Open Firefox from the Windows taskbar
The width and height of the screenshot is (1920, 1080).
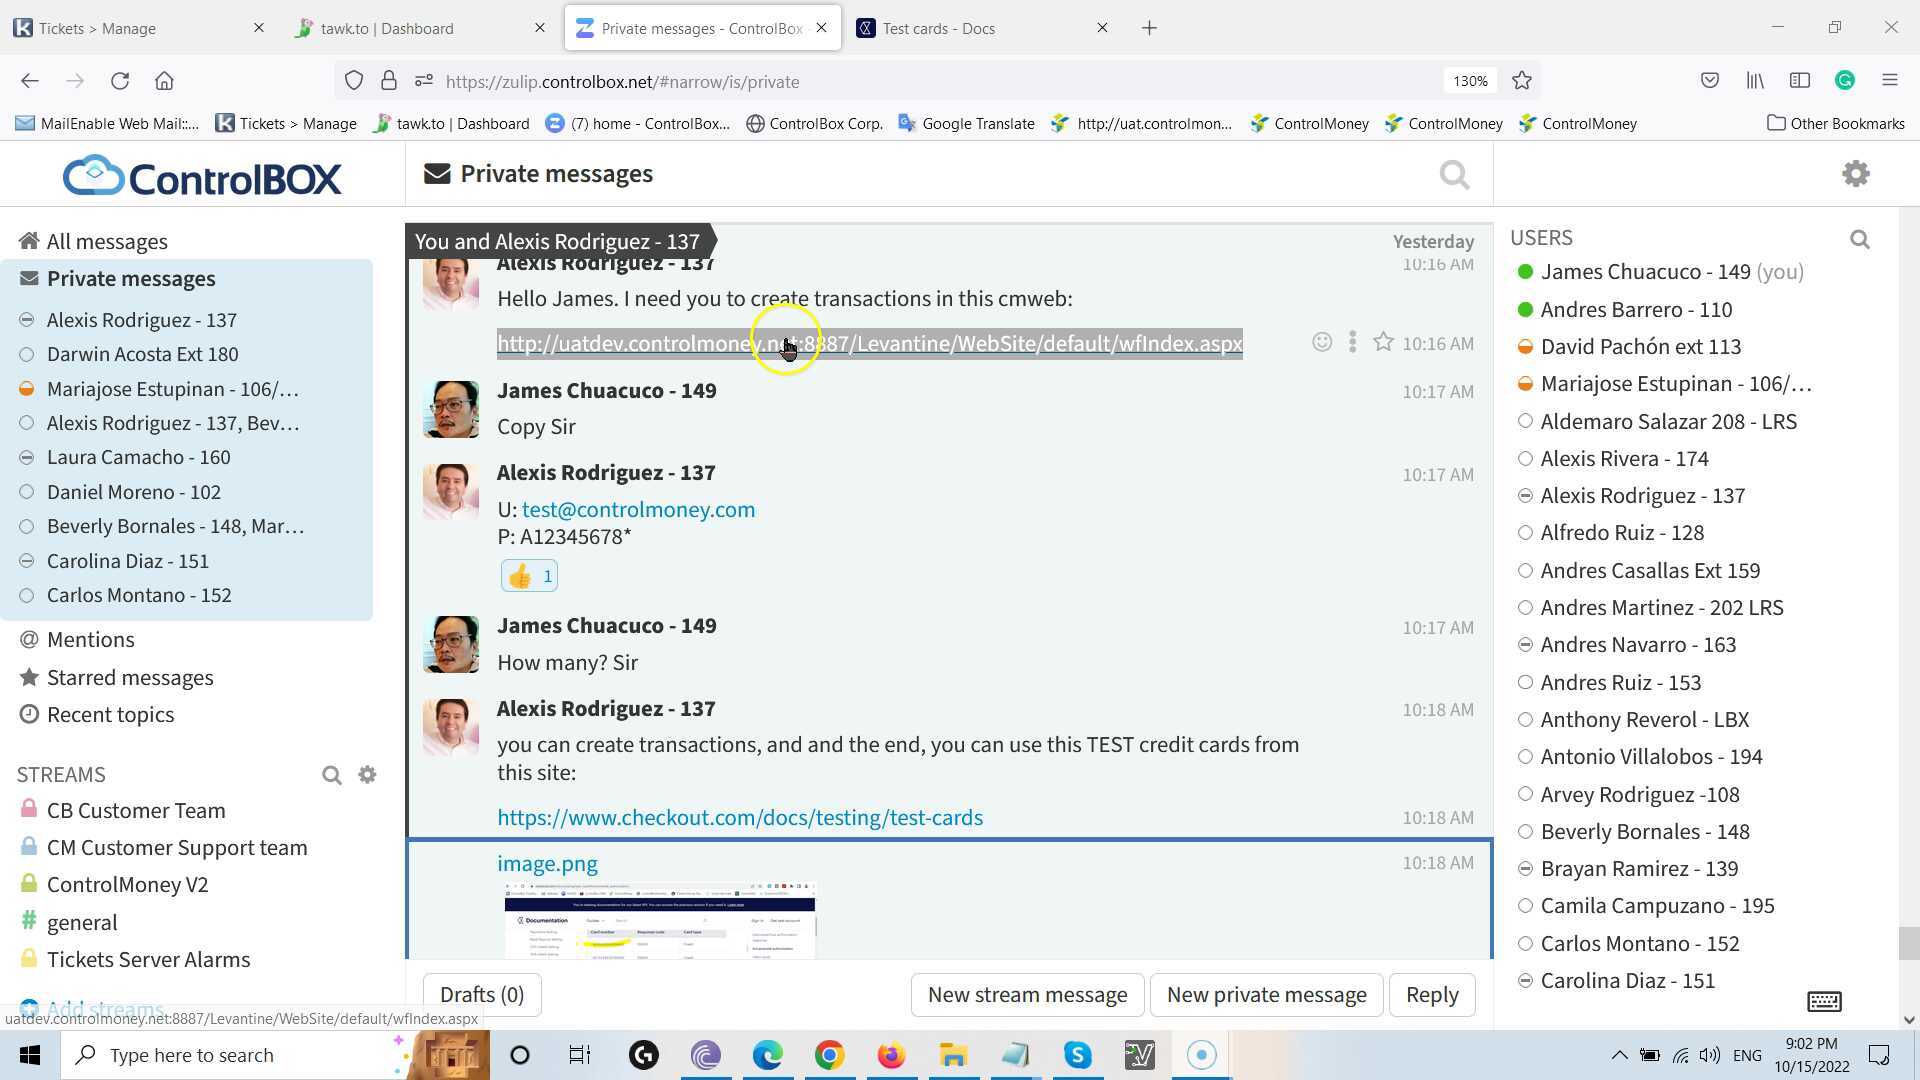[890, 1055]
